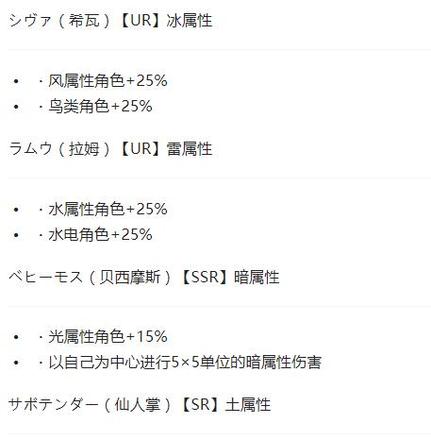The width and height of the screenshot is (431, 440).
Task: Select the text 风属性角色+25%
Action: pos(108,81)
